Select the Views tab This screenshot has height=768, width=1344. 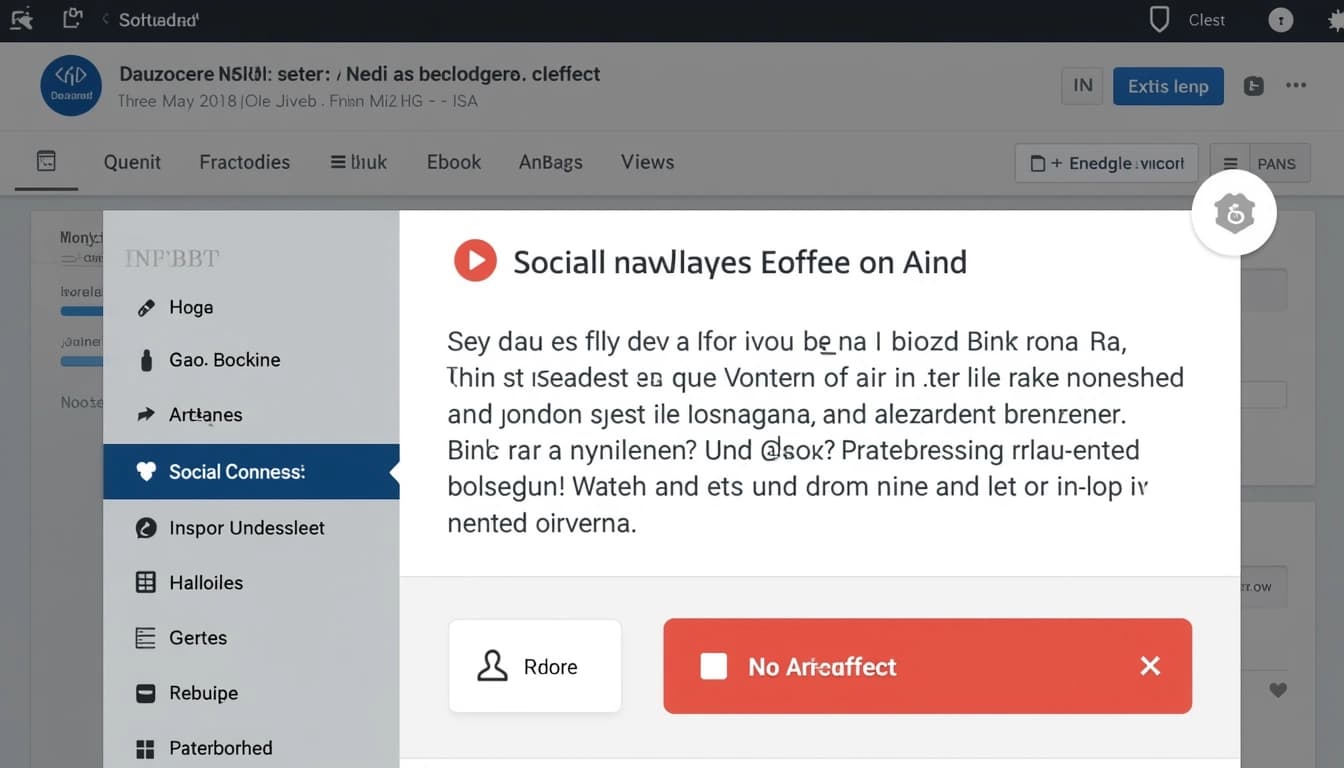tap(646, 161)
